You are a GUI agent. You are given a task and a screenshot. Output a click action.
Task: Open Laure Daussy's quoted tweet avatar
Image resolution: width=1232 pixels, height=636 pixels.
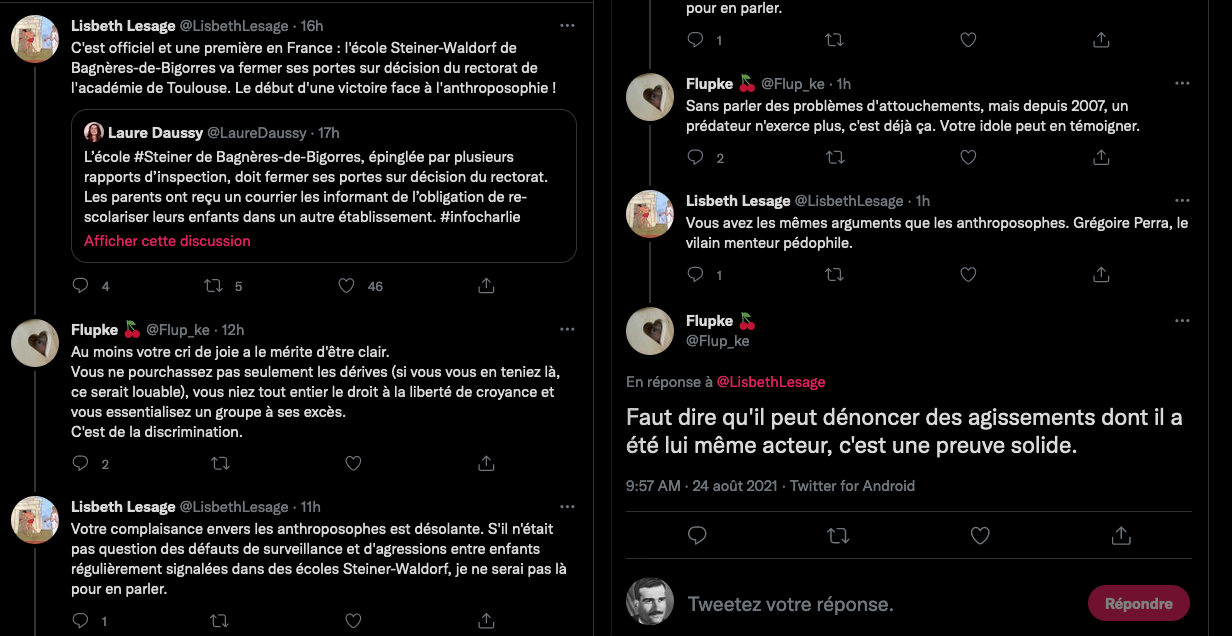[94, 133]
